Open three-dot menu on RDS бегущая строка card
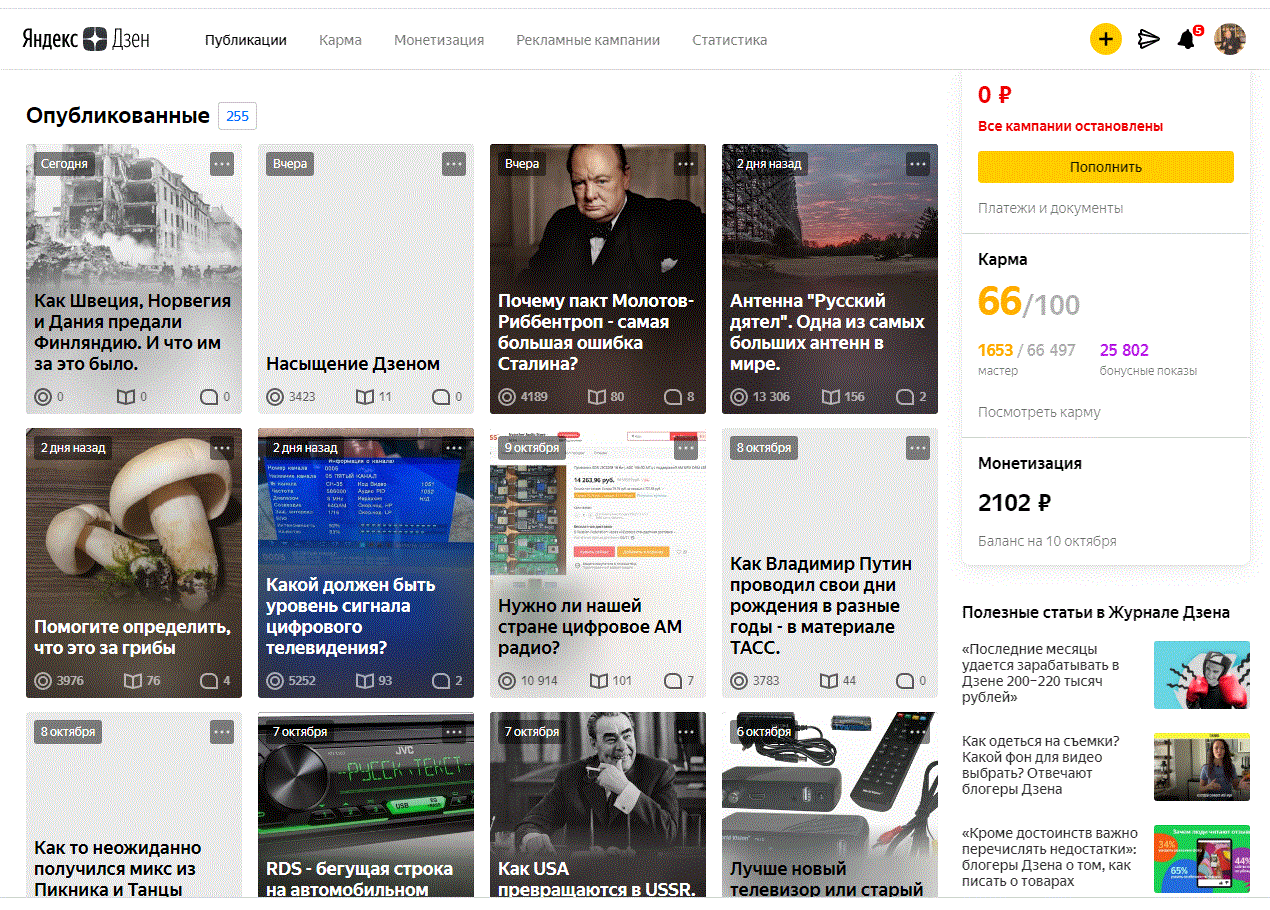This screenshot has width=1270, height=910. (x=454, y=731)
